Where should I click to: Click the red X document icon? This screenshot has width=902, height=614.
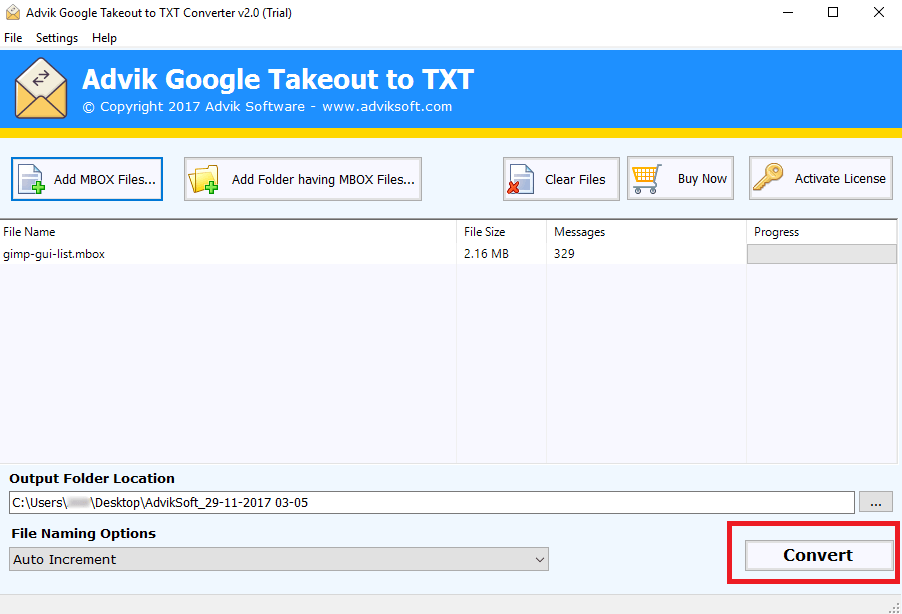coord(521,179)
